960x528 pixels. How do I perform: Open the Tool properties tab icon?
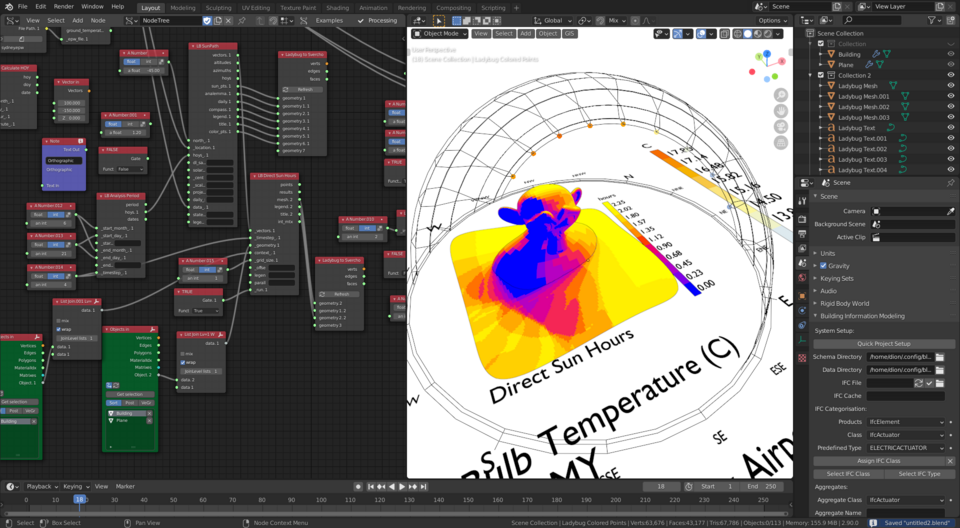click(802, 201)
